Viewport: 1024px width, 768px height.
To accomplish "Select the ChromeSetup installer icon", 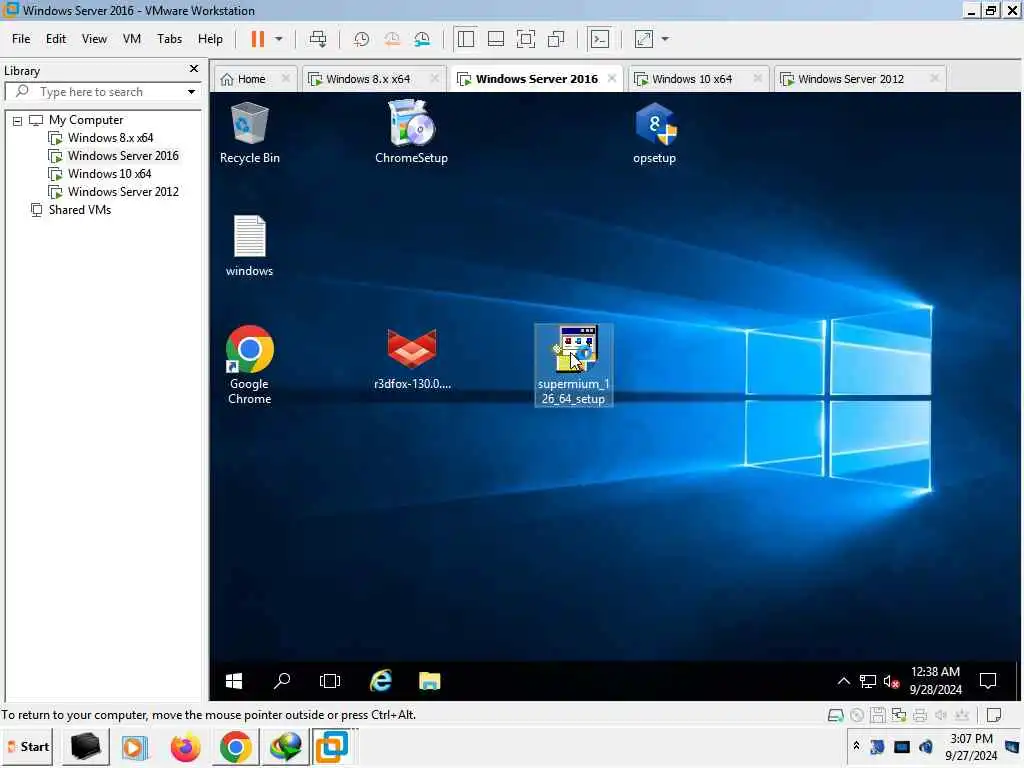I will click(x=411, y=131).
